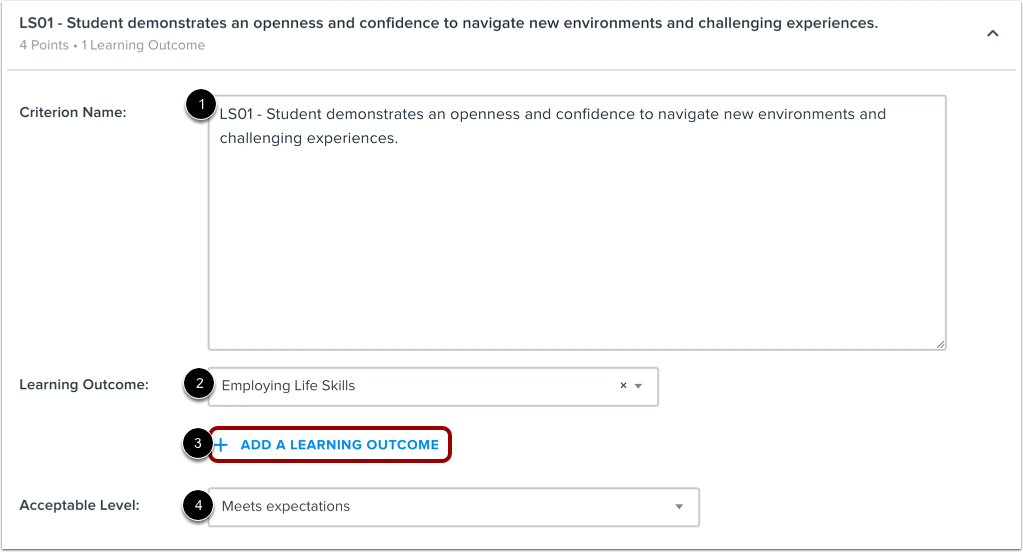
Task: Click the Acceptable Level label
Action: (80, 505)
